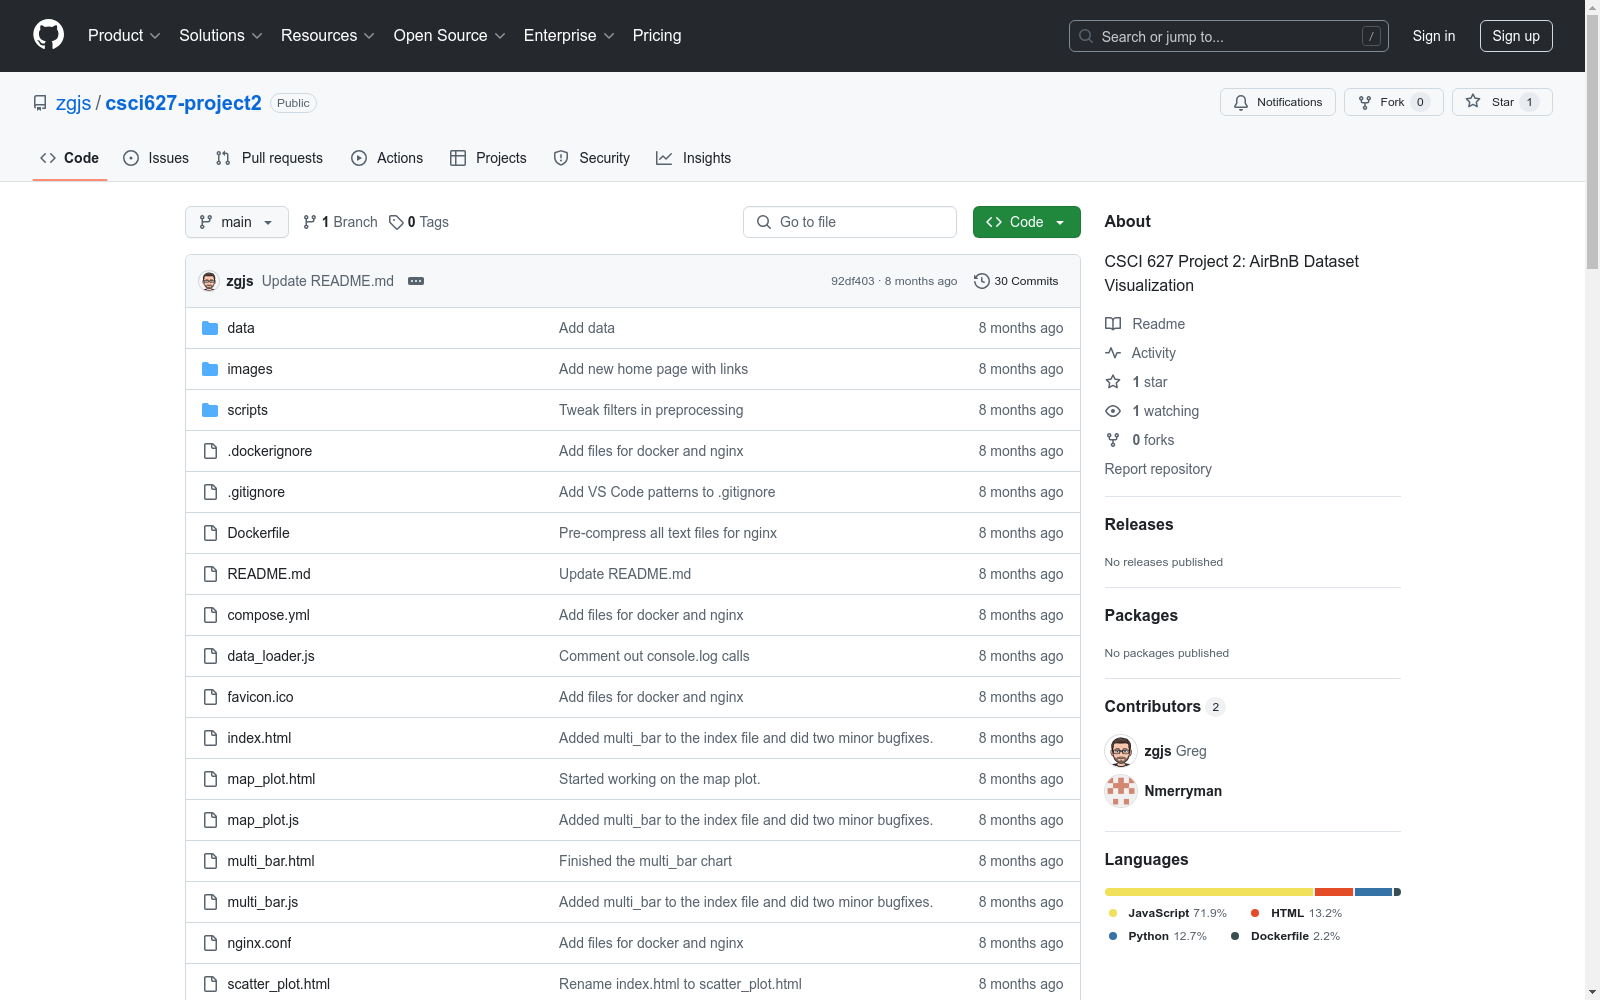The height and width of the screenshot is (1000, 1600).
Task: Click the watching eye icon
Action: [x=1113, y=411]
